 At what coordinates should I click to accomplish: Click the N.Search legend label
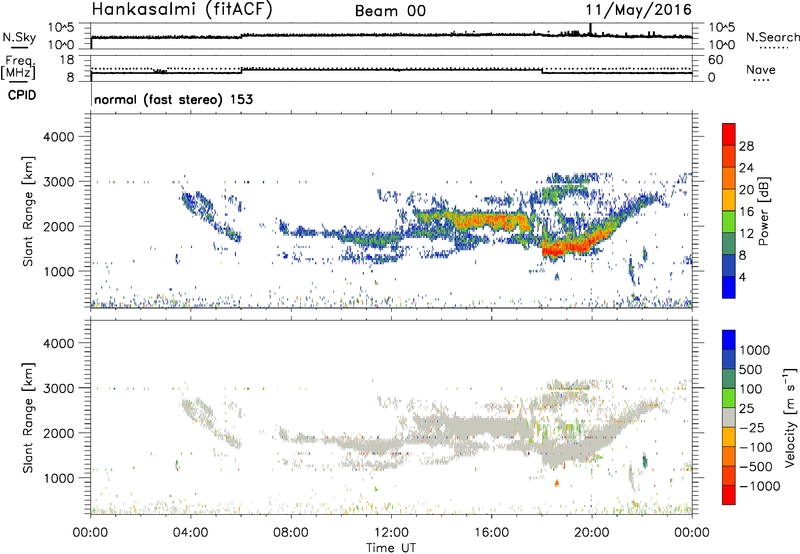773,37
